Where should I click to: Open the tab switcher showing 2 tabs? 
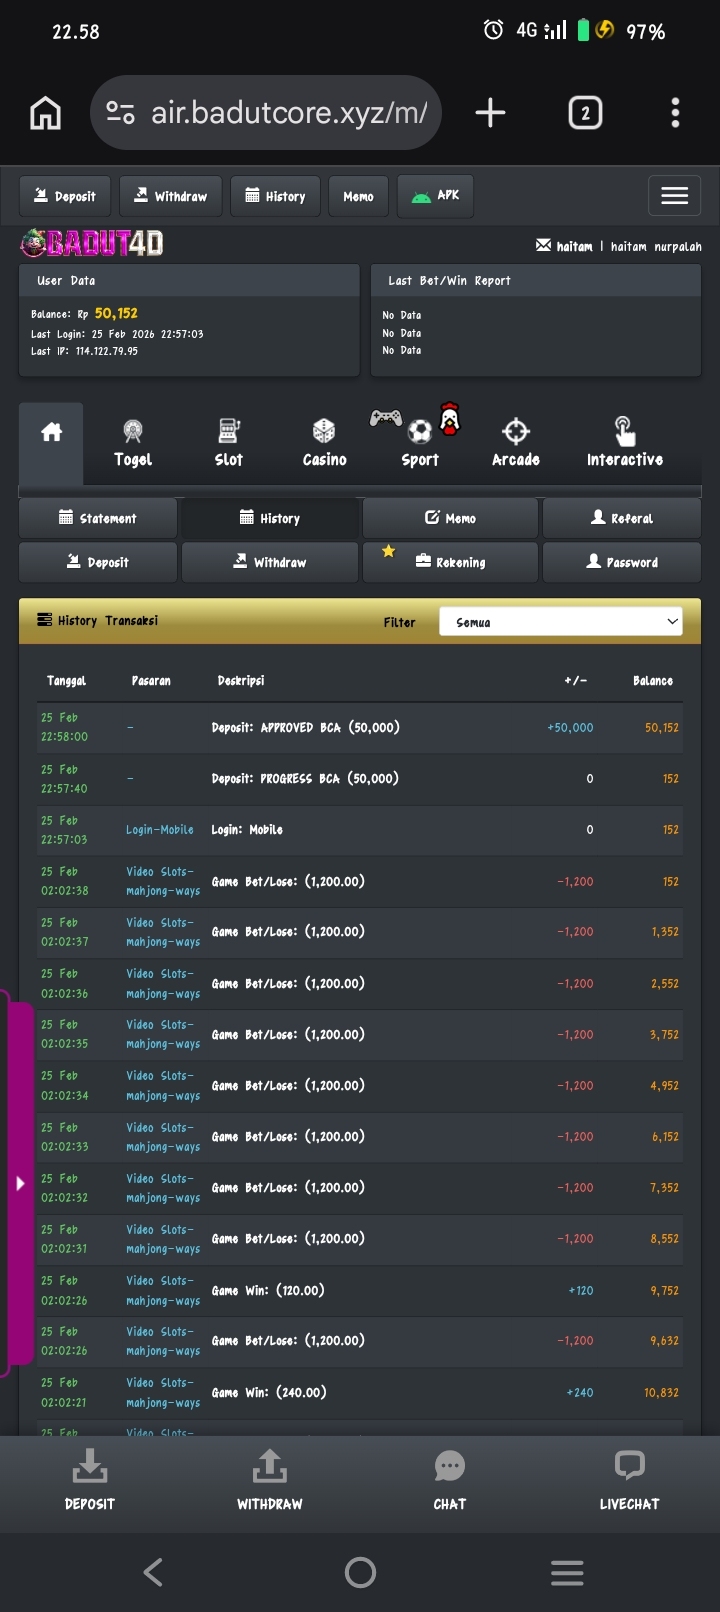click(585, 113)
